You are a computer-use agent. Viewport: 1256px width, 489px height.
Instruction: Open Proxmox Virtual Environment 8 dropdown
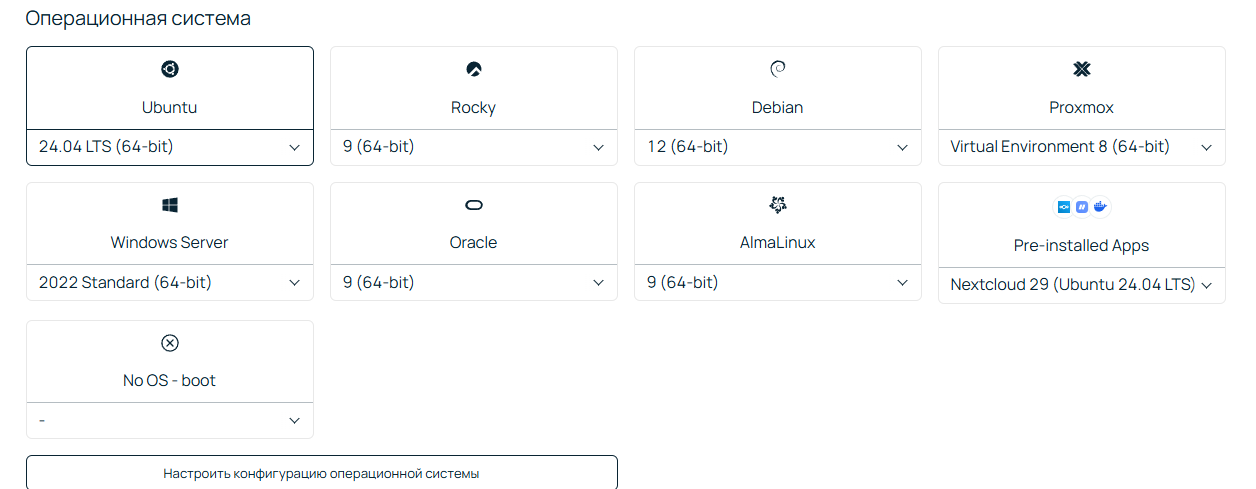[1082, 147]
